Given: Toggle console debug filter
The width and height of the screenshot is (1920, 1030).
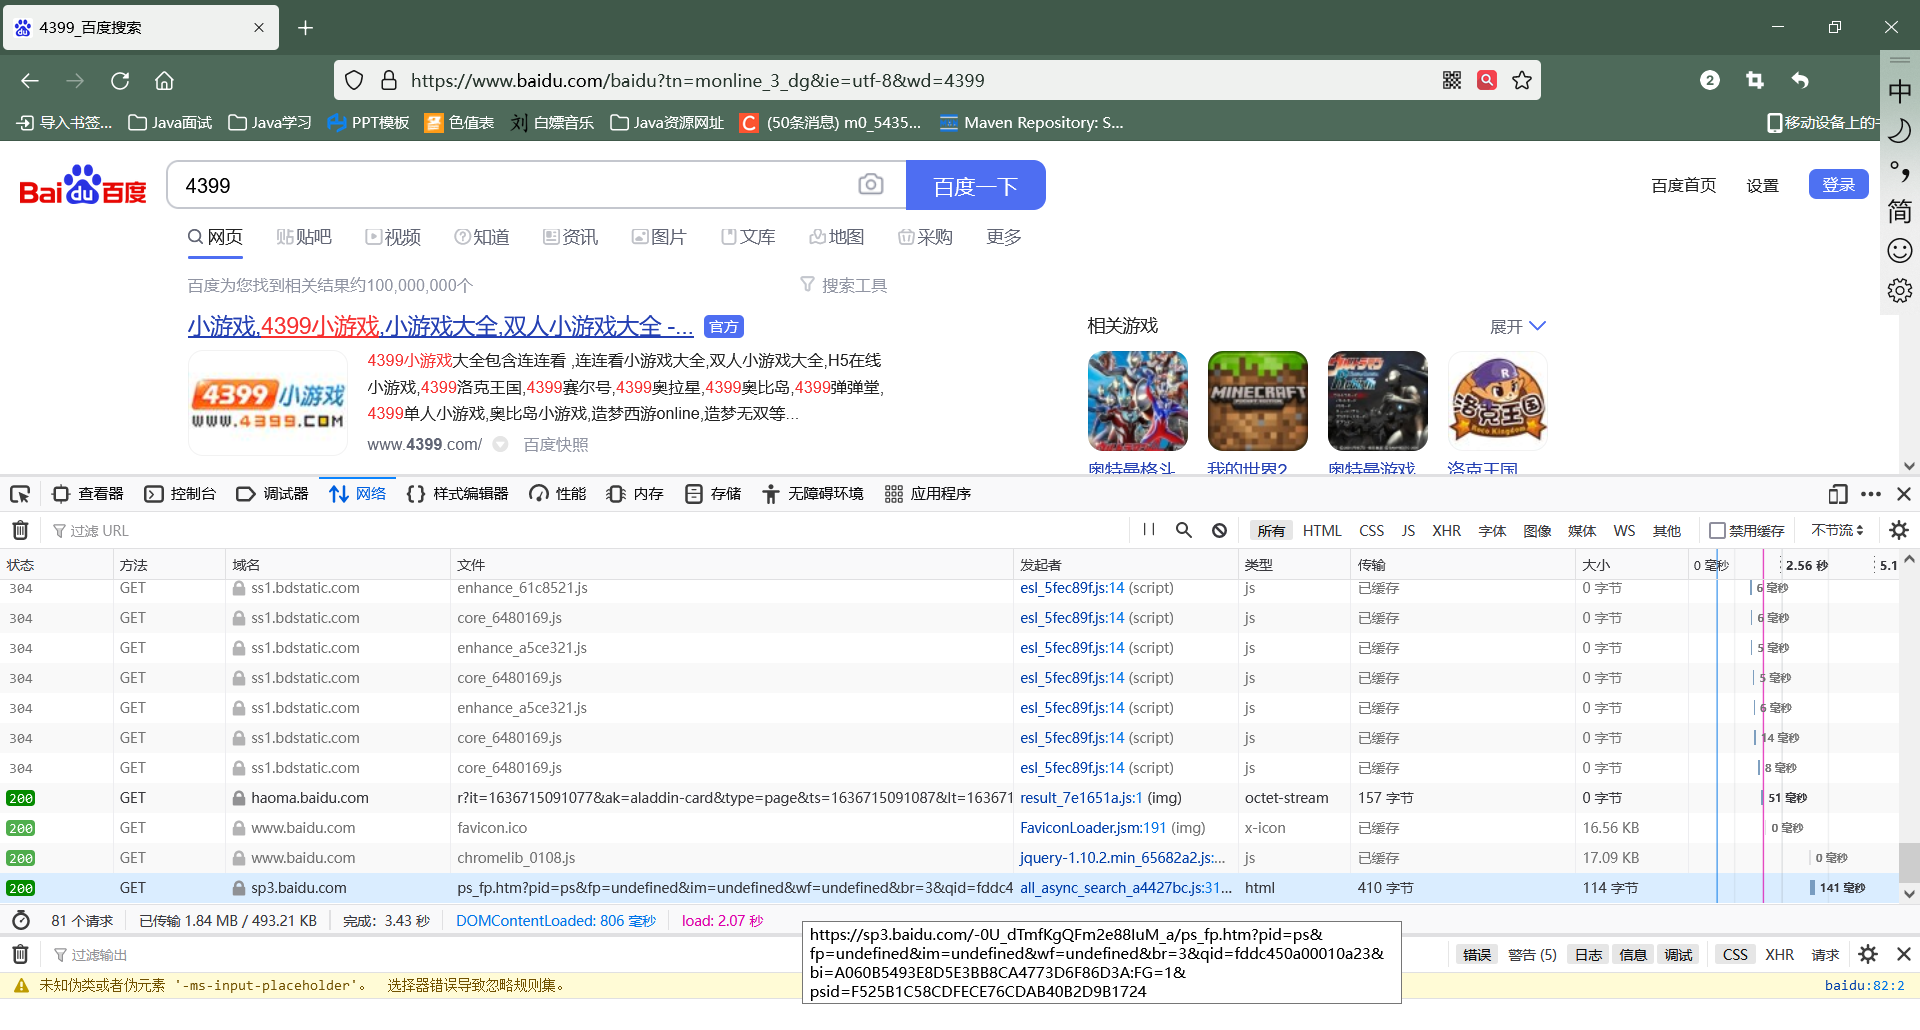Looking at the screenshot, I should point(1679,955).
